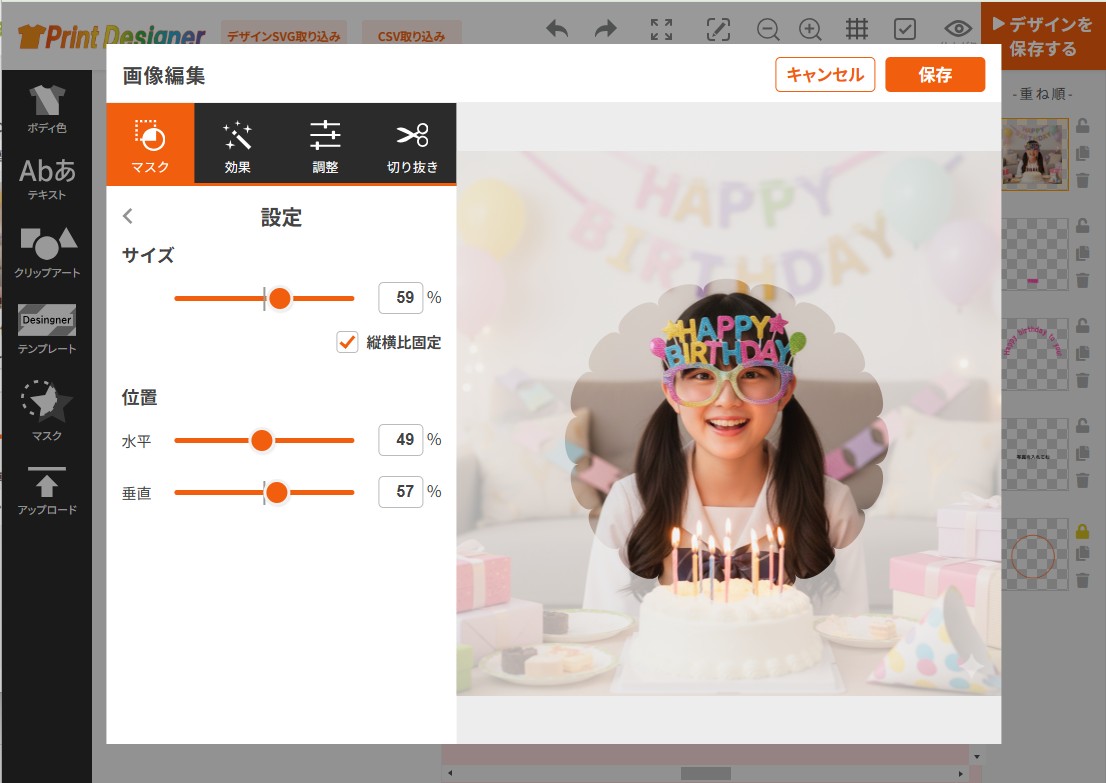Open the ボディ色 body color tool
This screenshot has height=783, width=1106.
47,108
